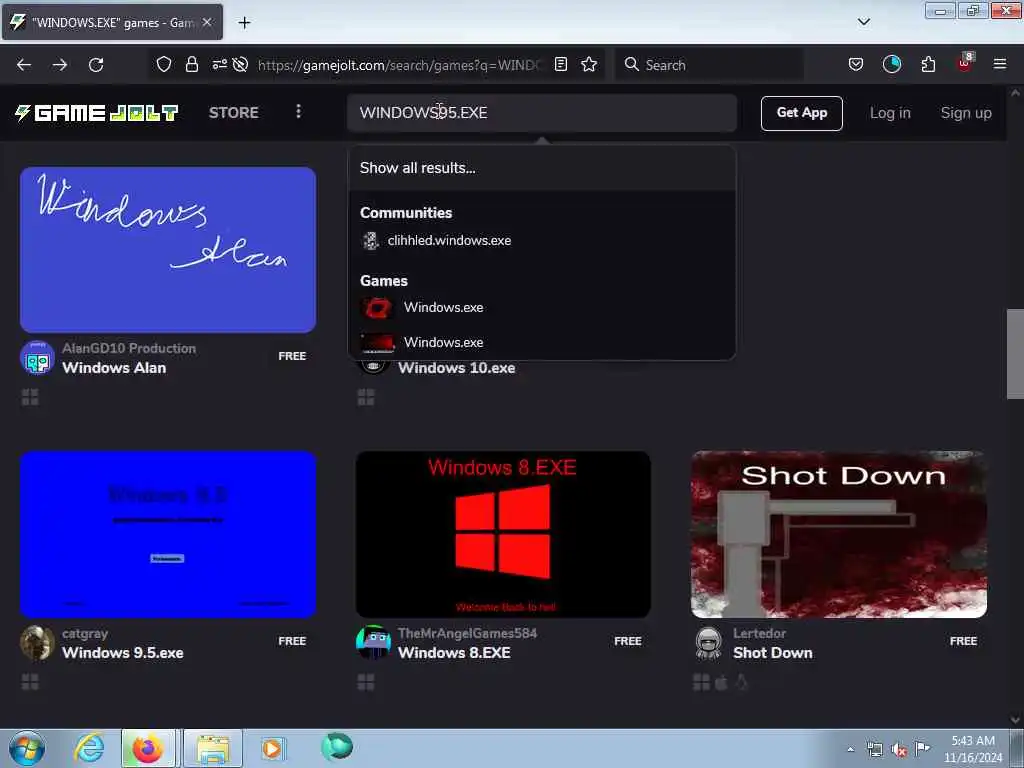Open Windows Media Player from taskbar
The height and width of the screenshot is (768, 1024).
coord(272,748)
